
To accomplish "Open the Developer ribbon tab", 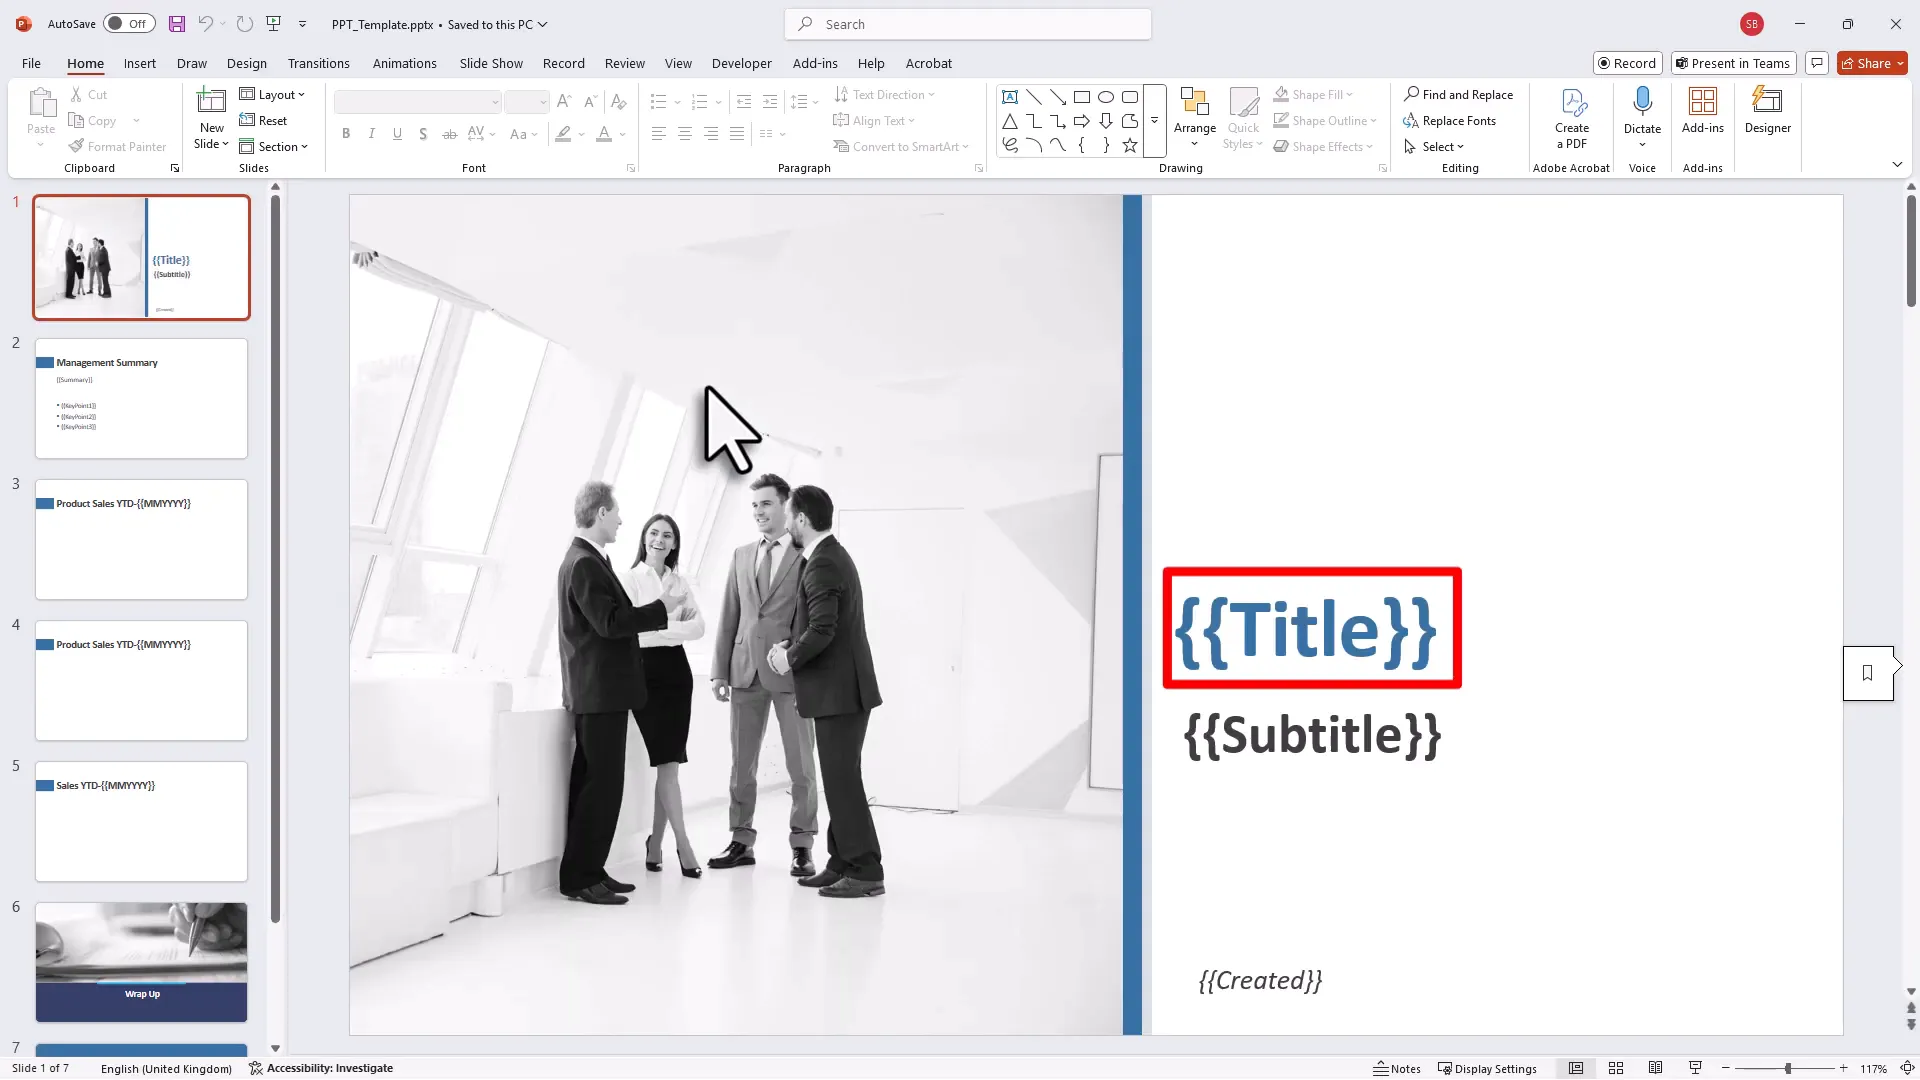I will click(741, 63).
